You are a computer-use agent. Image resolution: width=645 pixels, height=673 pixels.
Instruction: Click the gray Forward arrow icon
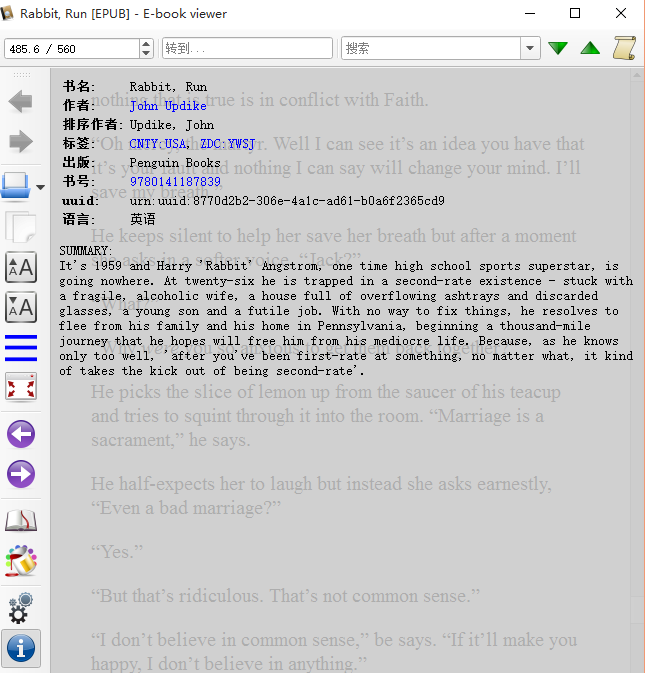coord(20,142)
